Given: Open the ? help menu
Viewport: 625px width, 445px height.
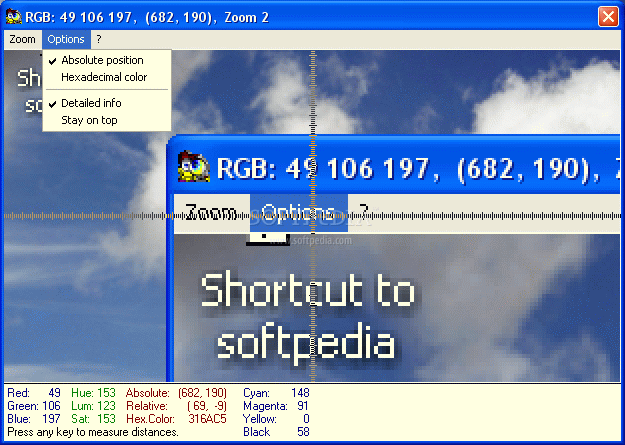Looking at the screenshot, I should coord(98,39).
